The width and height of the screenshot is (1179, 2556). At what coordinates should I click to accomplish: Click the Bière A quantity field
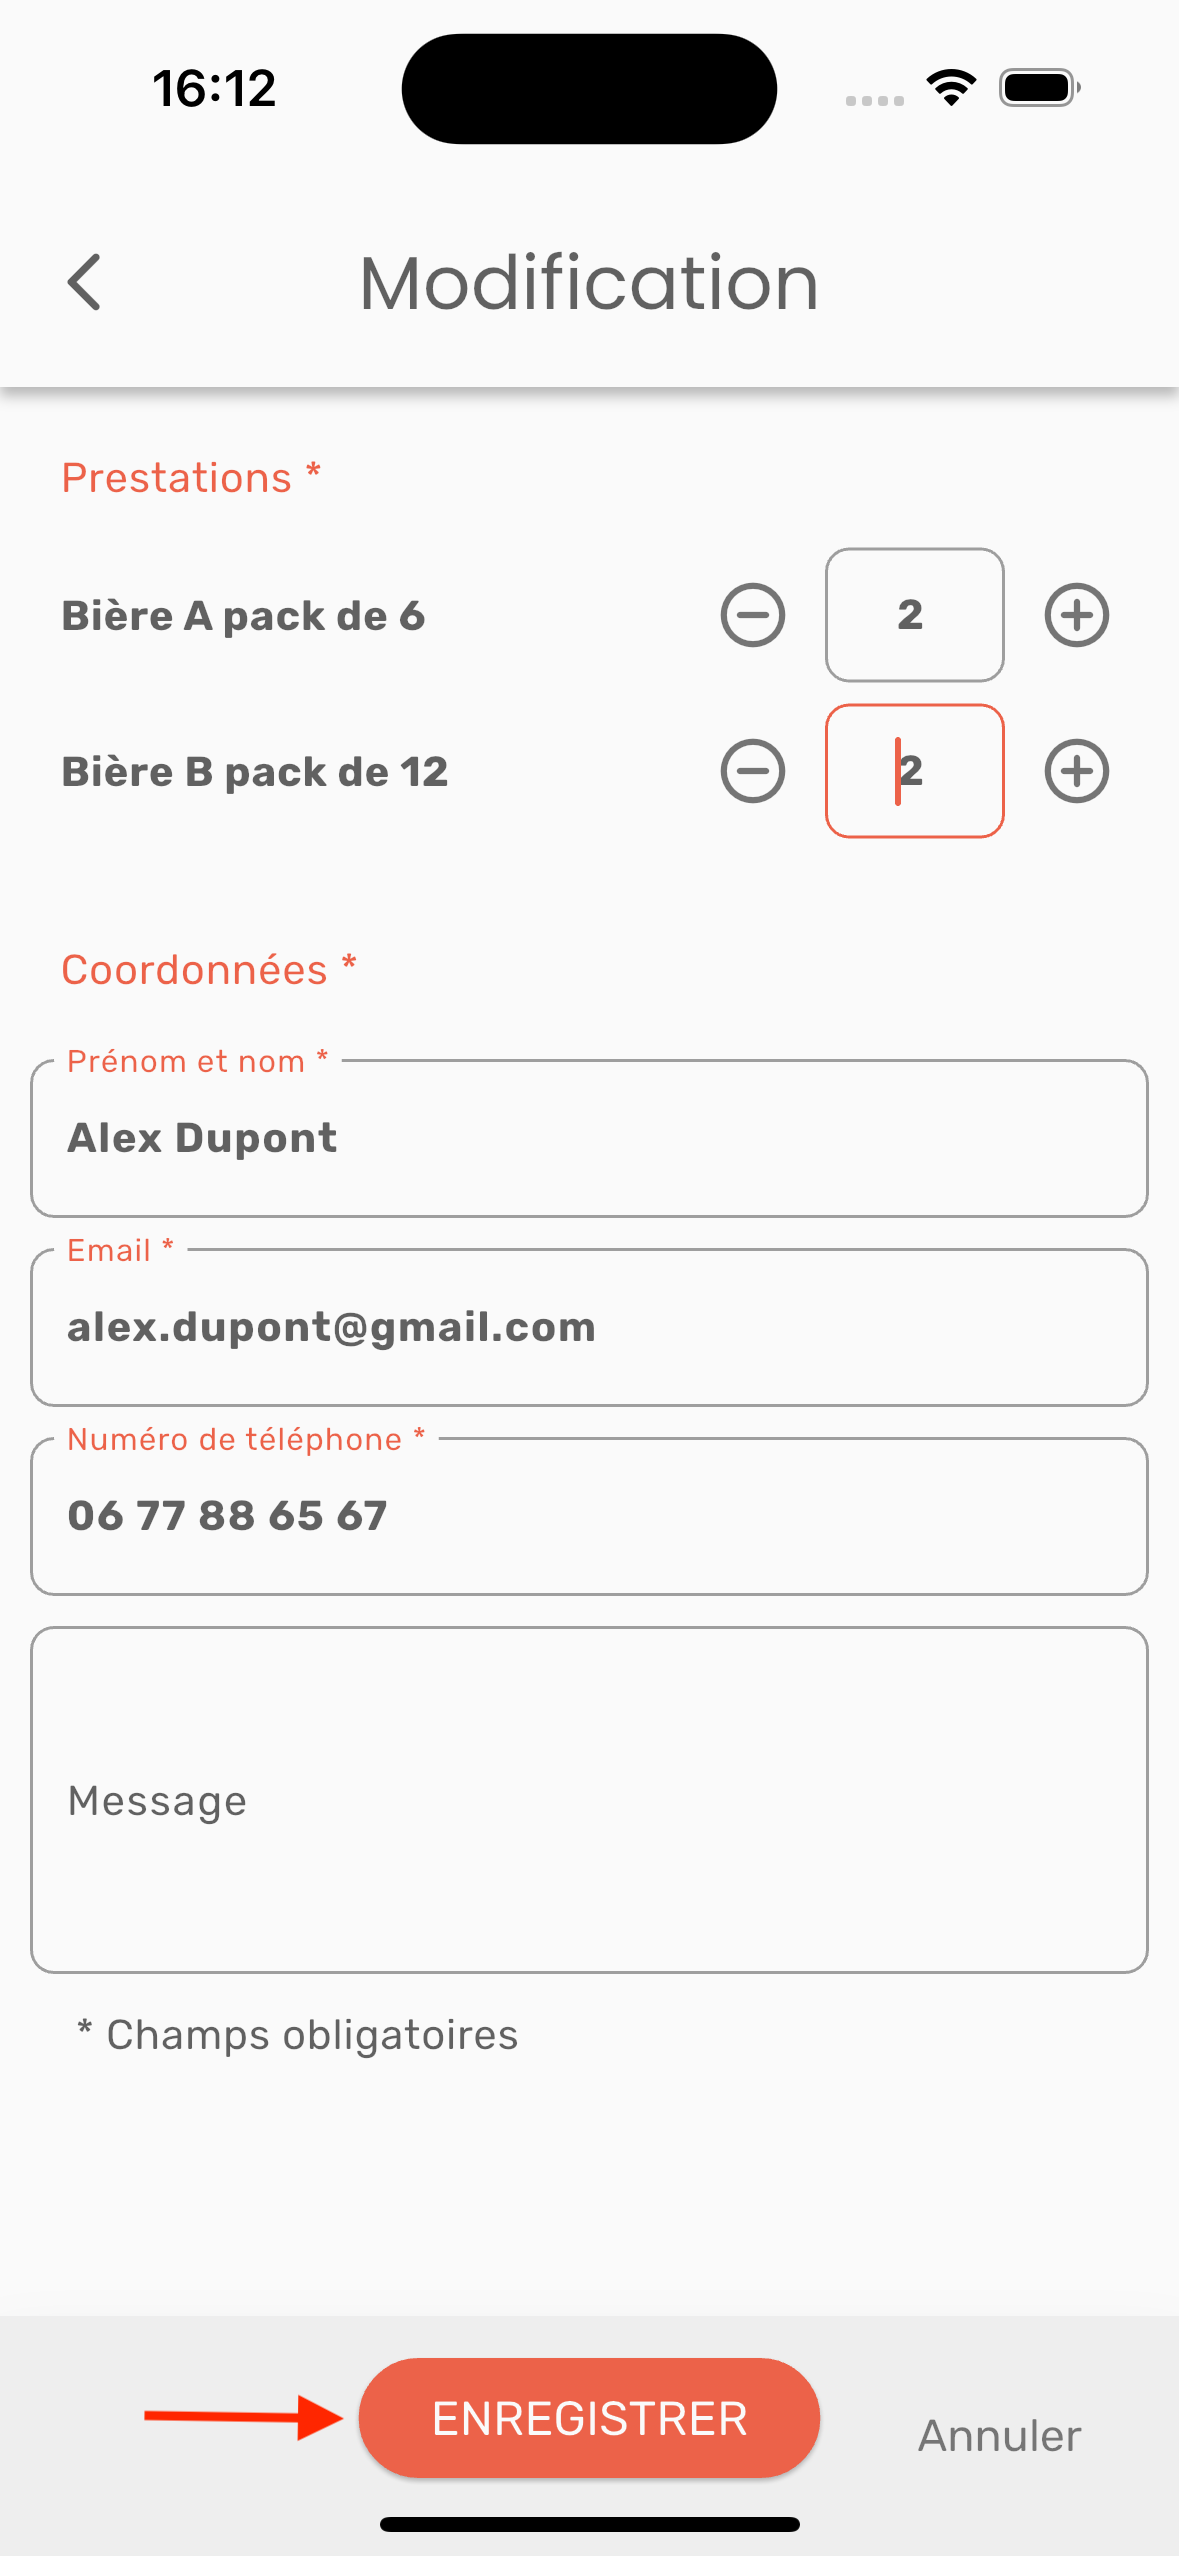914,615
